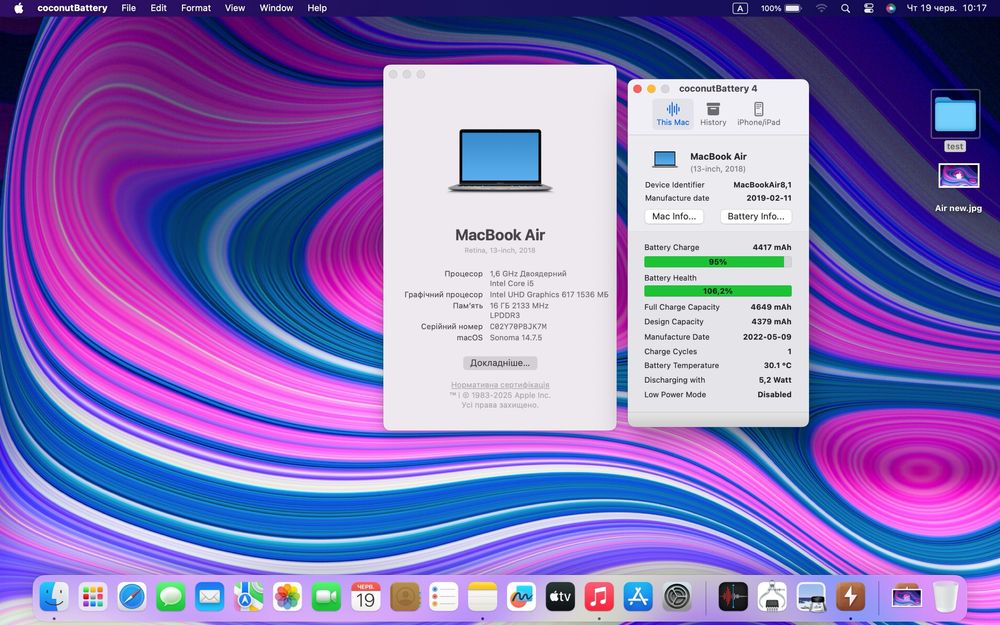Open Preview from the Dock
Screen dimensions: 1000x625
pos(811,598)
